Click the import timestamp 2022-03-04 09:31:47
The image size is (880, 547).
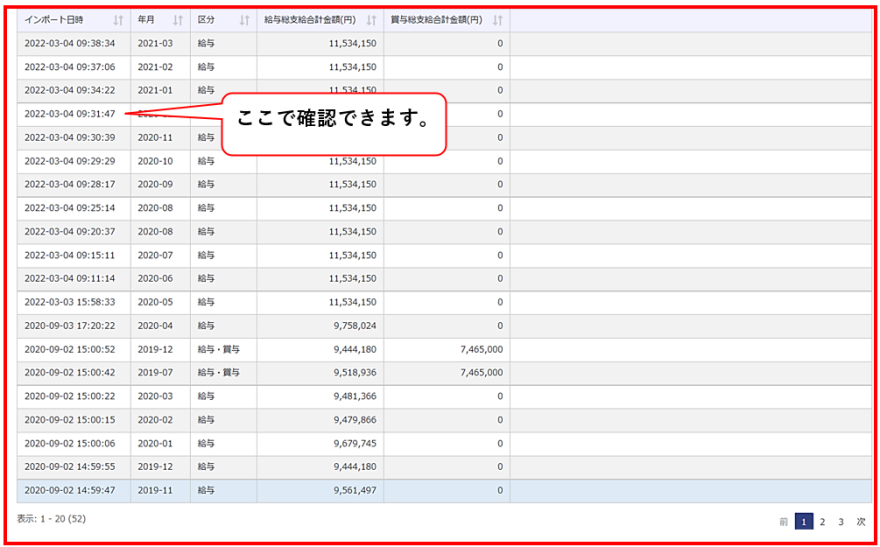coord(70,114)
